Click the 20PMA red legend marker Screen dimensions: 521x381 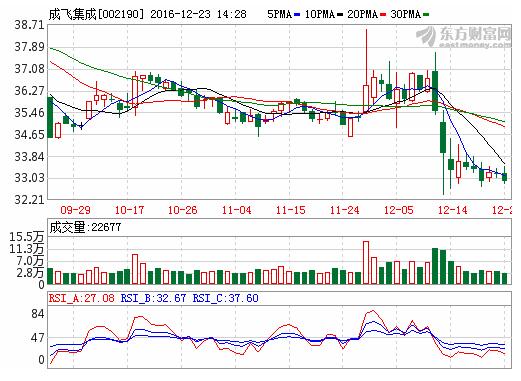383,14
